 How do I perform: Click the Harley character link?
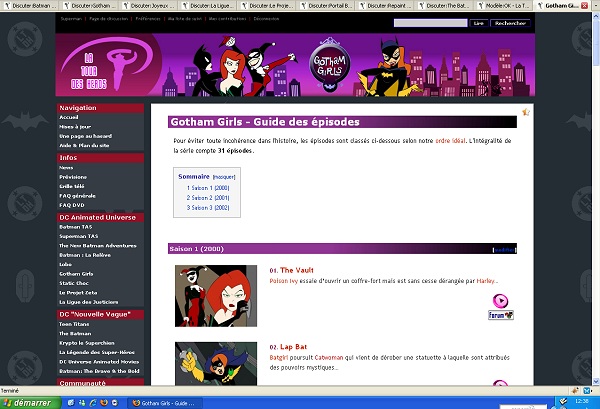pyautogui.click(x=486, y=281)
